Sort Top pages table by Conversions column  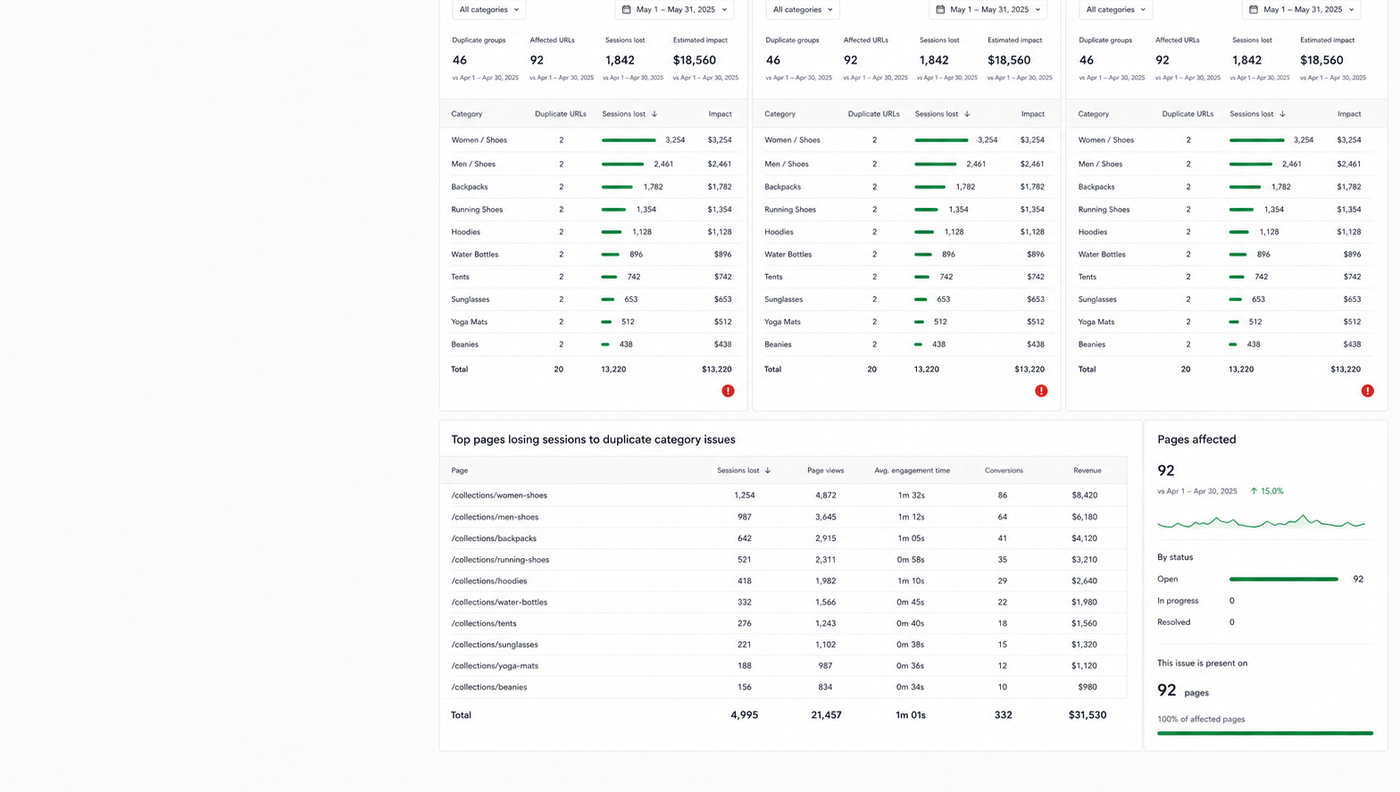pos(1004,470)
